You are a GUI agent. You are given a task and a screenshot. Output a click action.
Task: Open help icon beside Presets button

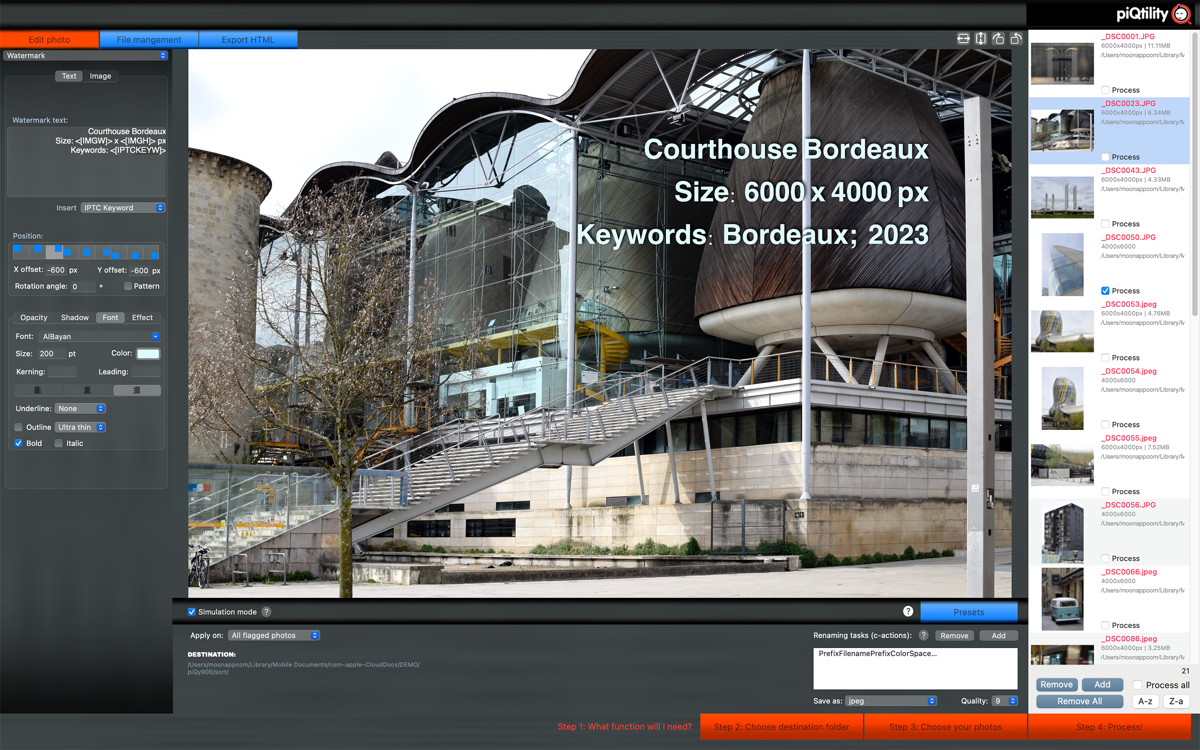tap(908, 611)
